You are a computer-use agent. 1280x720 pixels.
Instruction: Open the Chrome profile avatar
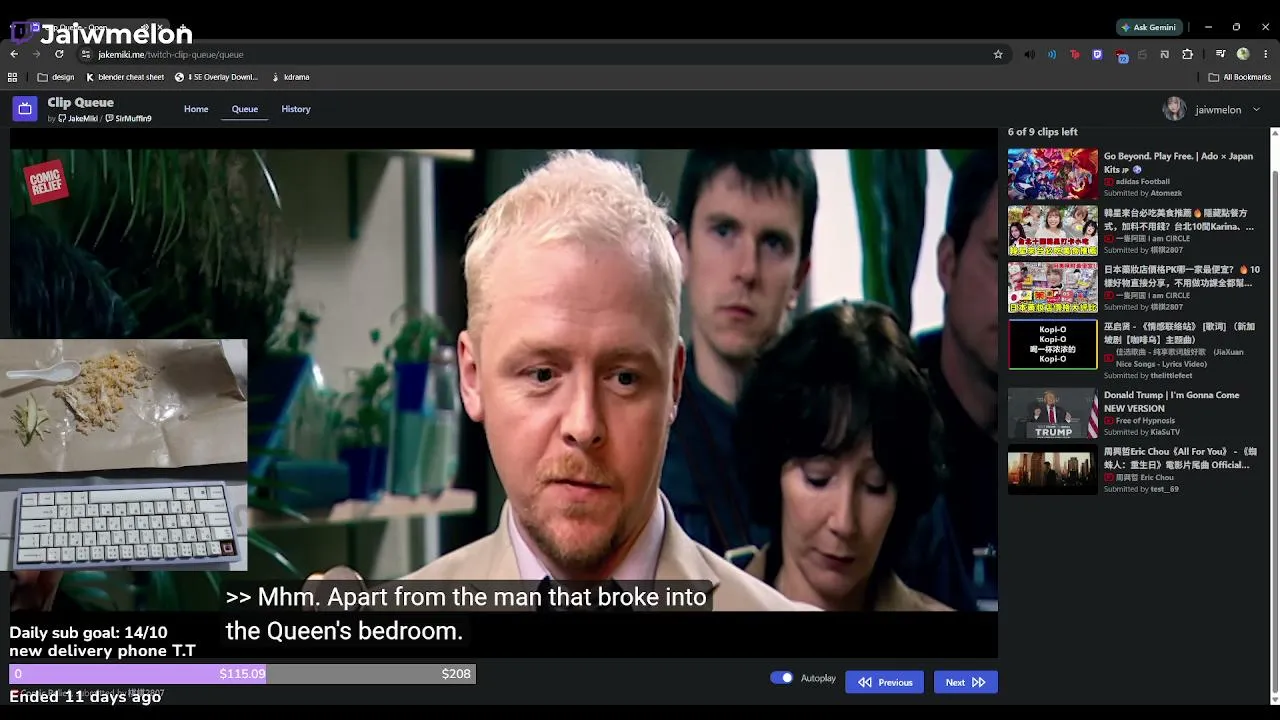pos(1243,54)
